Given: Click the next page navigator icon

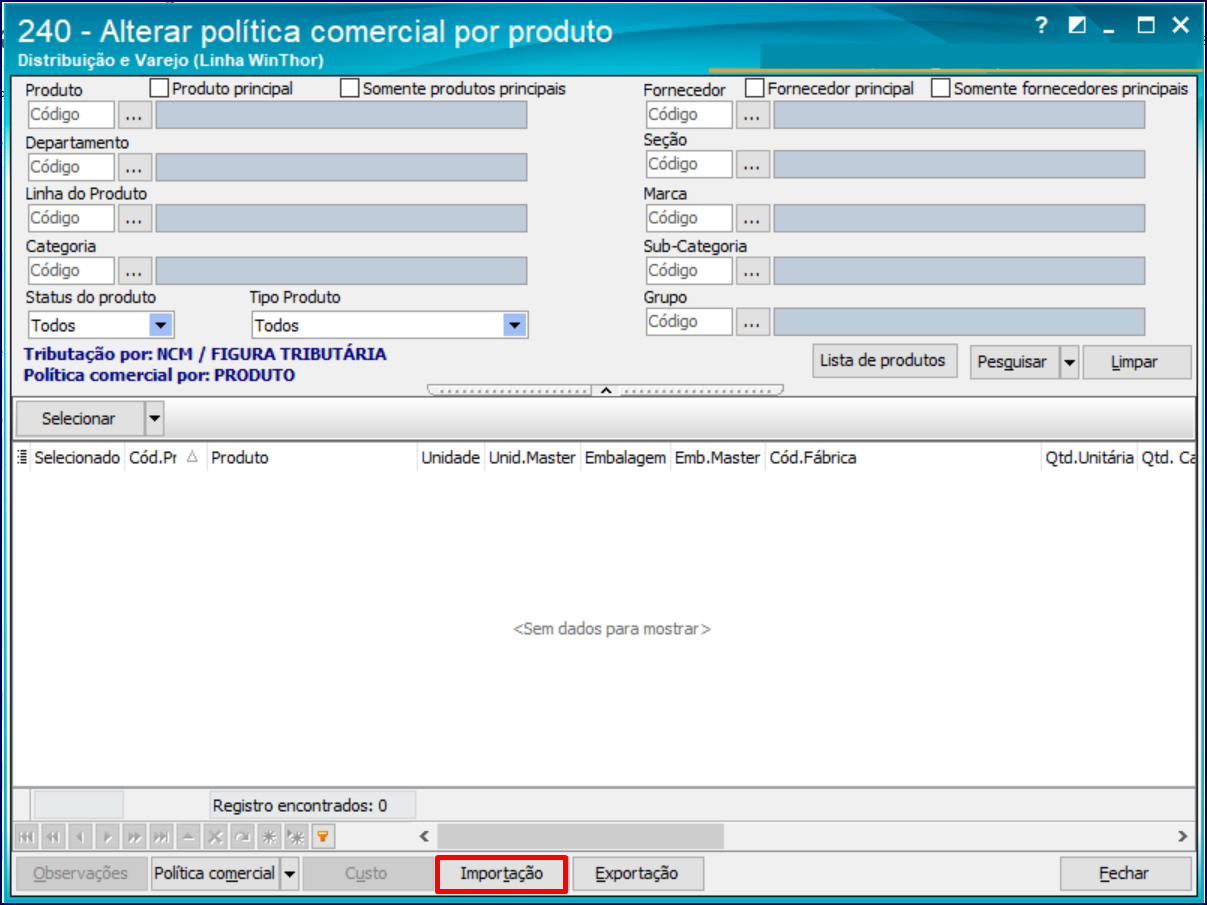Looking at the screenshot, I should [x=134, y=836].
